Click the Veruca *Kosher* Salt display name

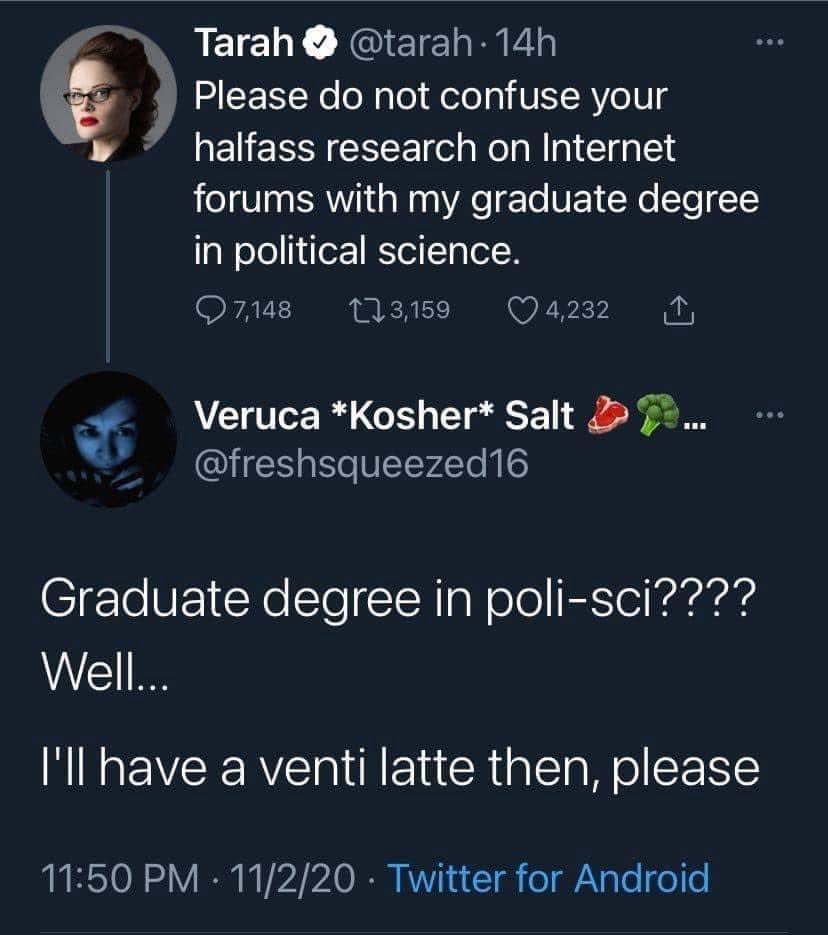tap(384, 415)
